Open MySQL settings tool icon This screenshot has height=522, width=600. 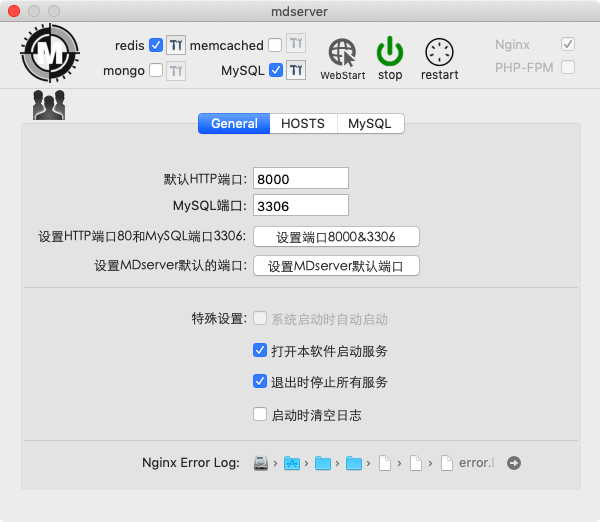point(296,70)
